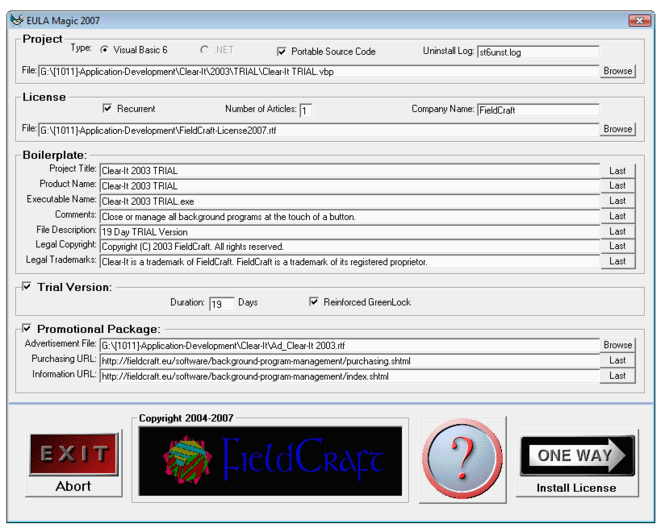Click the Project Title field
The width and height of the screenshot is (665, 532).
pyautogui.click(x=349, y=171)
